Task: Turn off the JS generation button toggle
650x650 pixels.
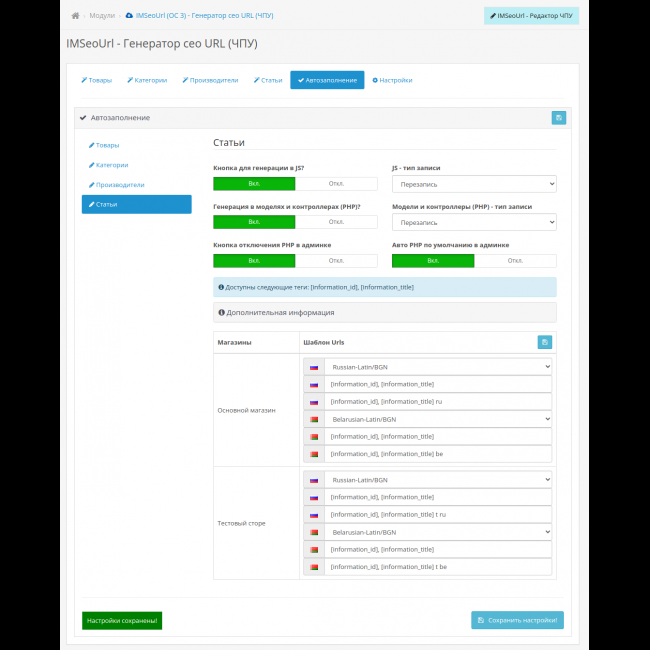Action: point(336,183)
